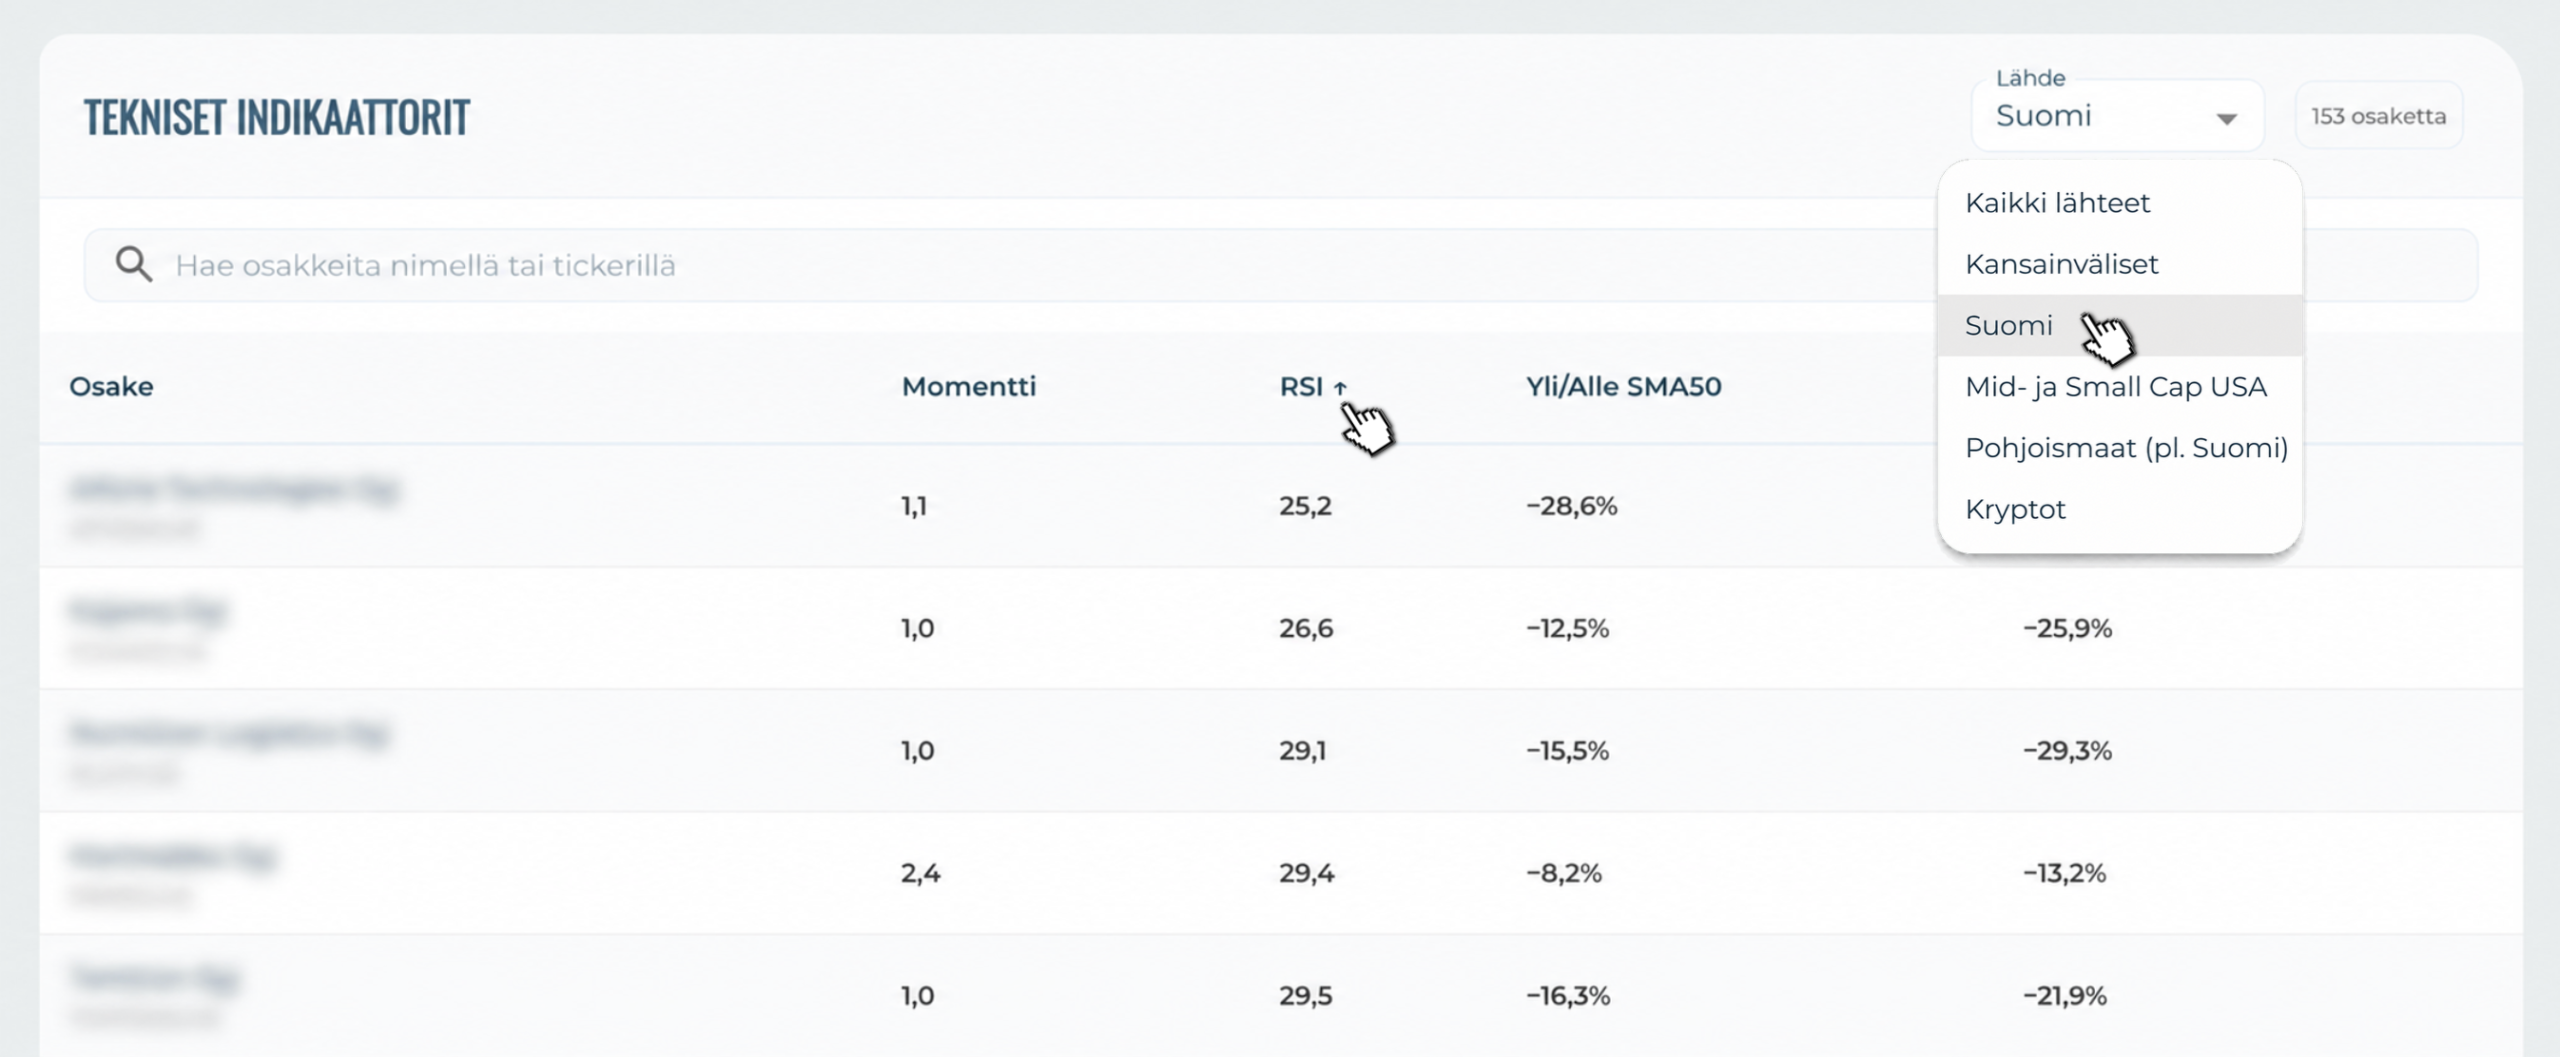Sort table by Momentti column

point(968,387)
